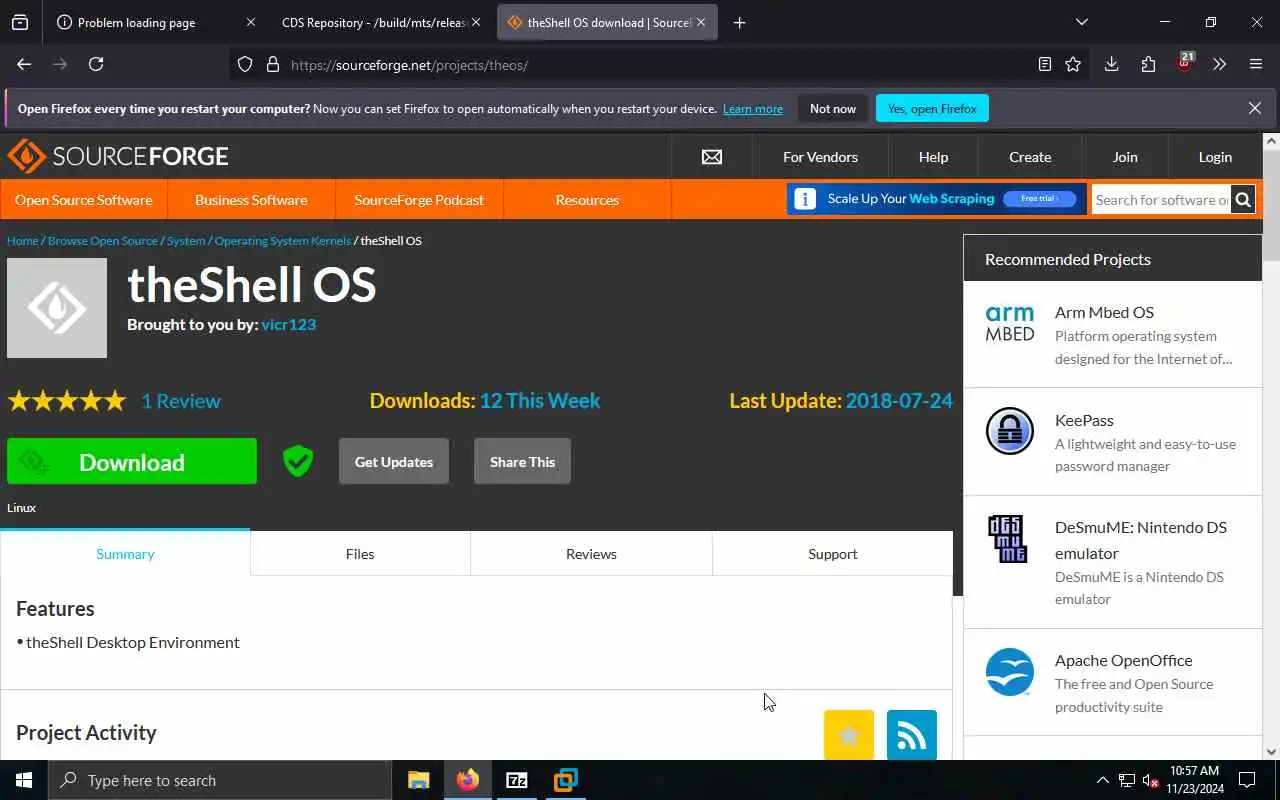
Task: Click the Apache OpenOffice icon
Action: coord(1010,672)
